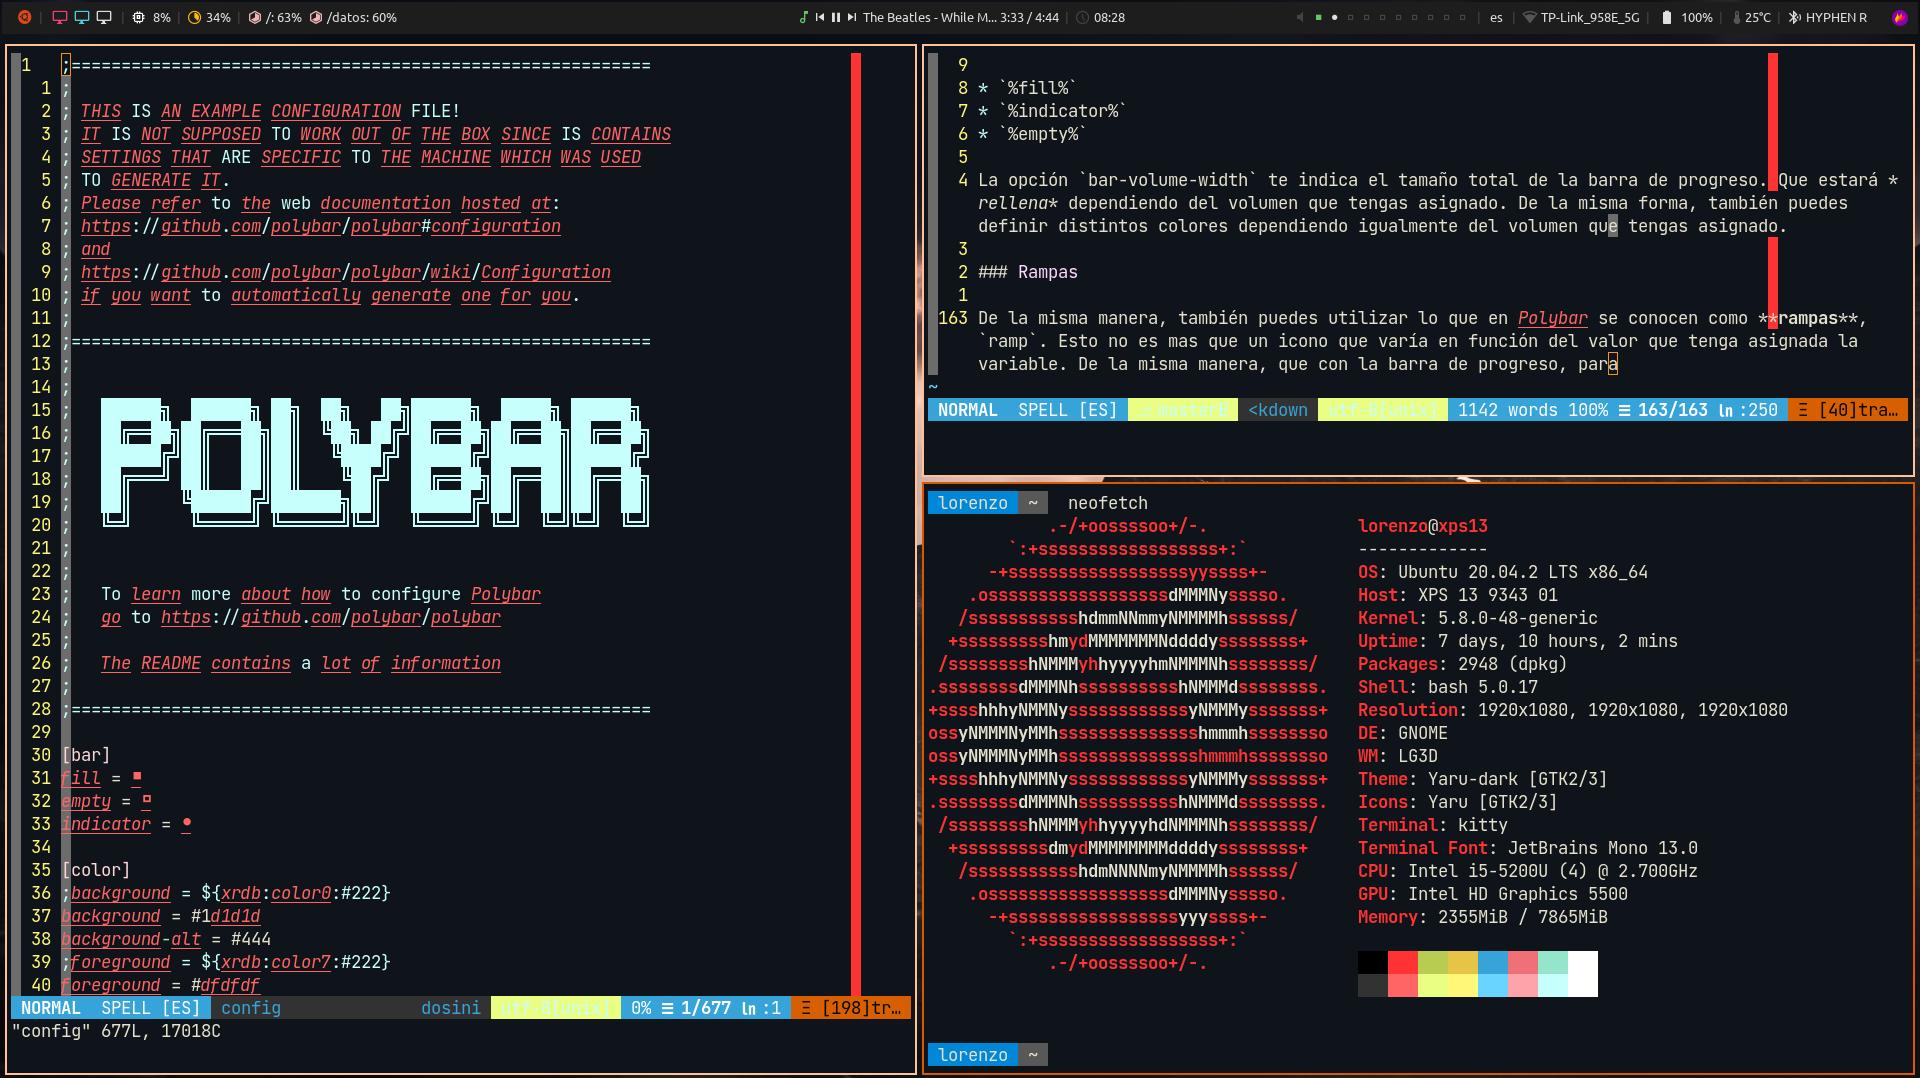The width and height of the screenshot is (1920, 1078).
Task: Open the flame icon at far right
Action: click(x=1899, y=17)
